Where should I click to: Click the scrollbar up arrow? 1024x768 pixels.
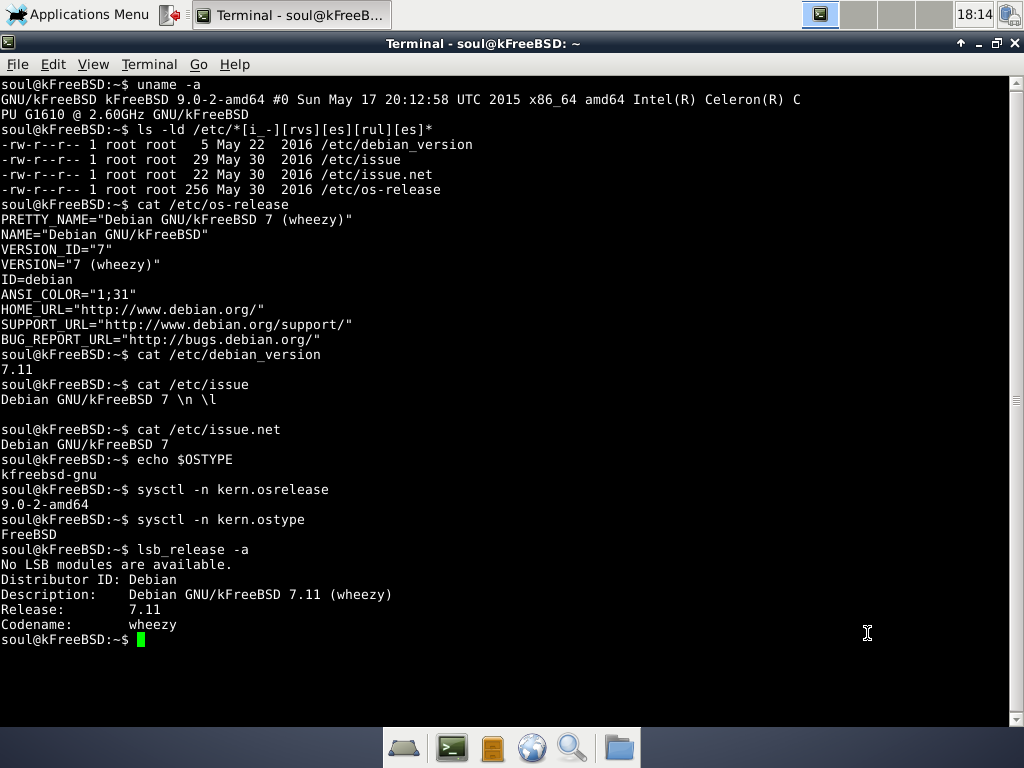coord(1016,84)
